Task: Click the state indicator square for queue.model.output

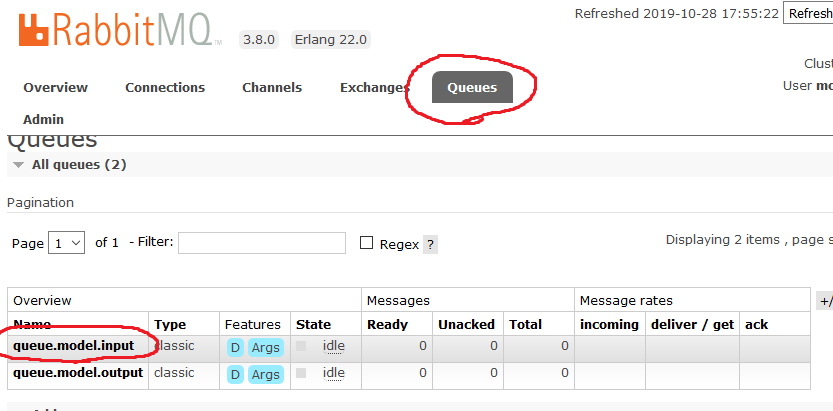Action: [301, 373]
